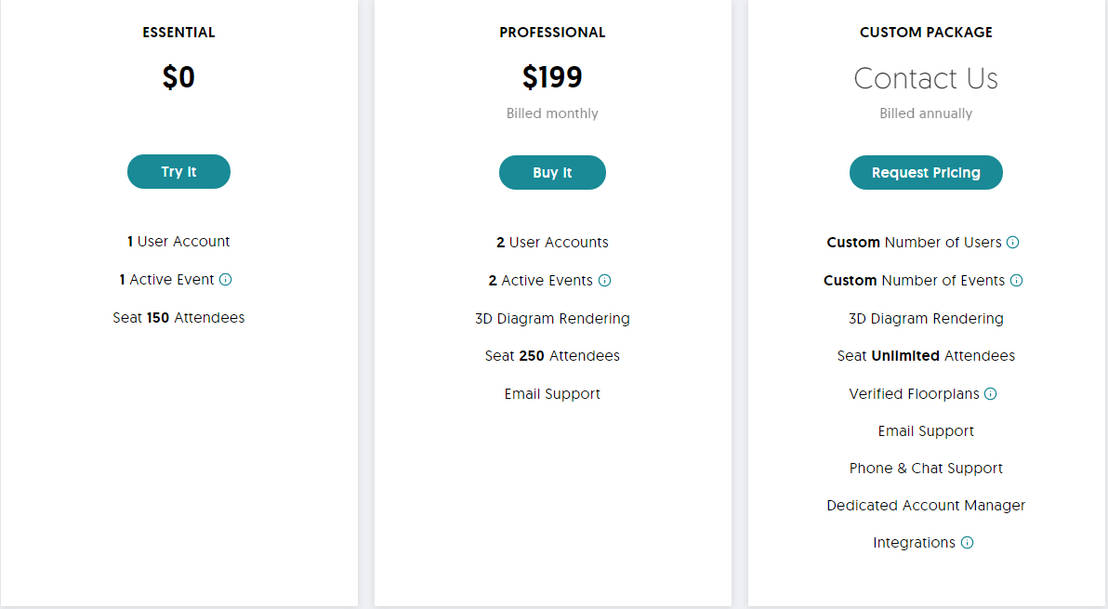Click Billed annually under Custom Package
Screen dimensions: 1108x609
[925, 113]
